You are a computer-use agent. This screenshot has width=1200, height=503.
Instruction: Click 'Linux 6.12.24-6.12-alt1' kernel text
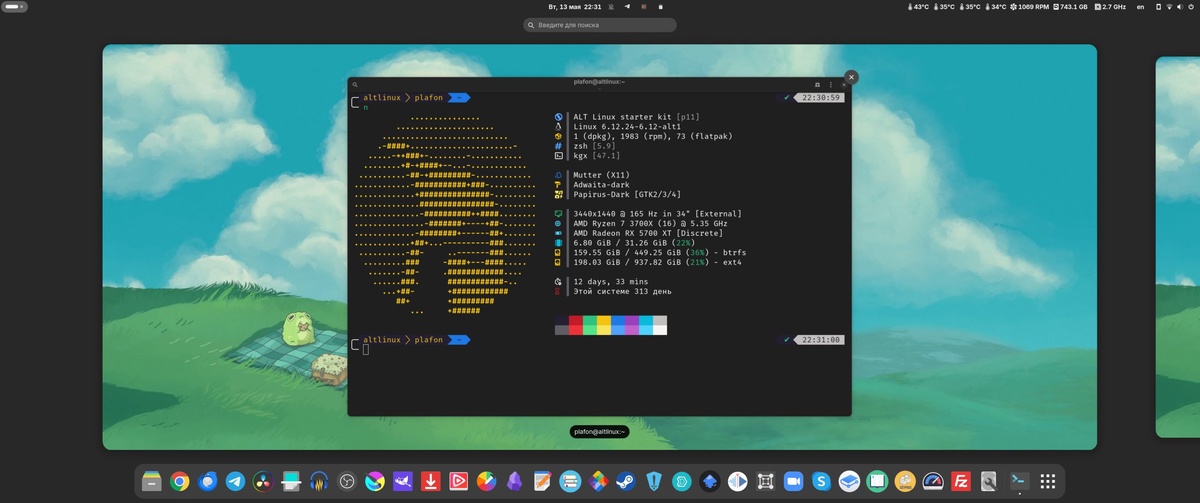click(x=627, y=127)
